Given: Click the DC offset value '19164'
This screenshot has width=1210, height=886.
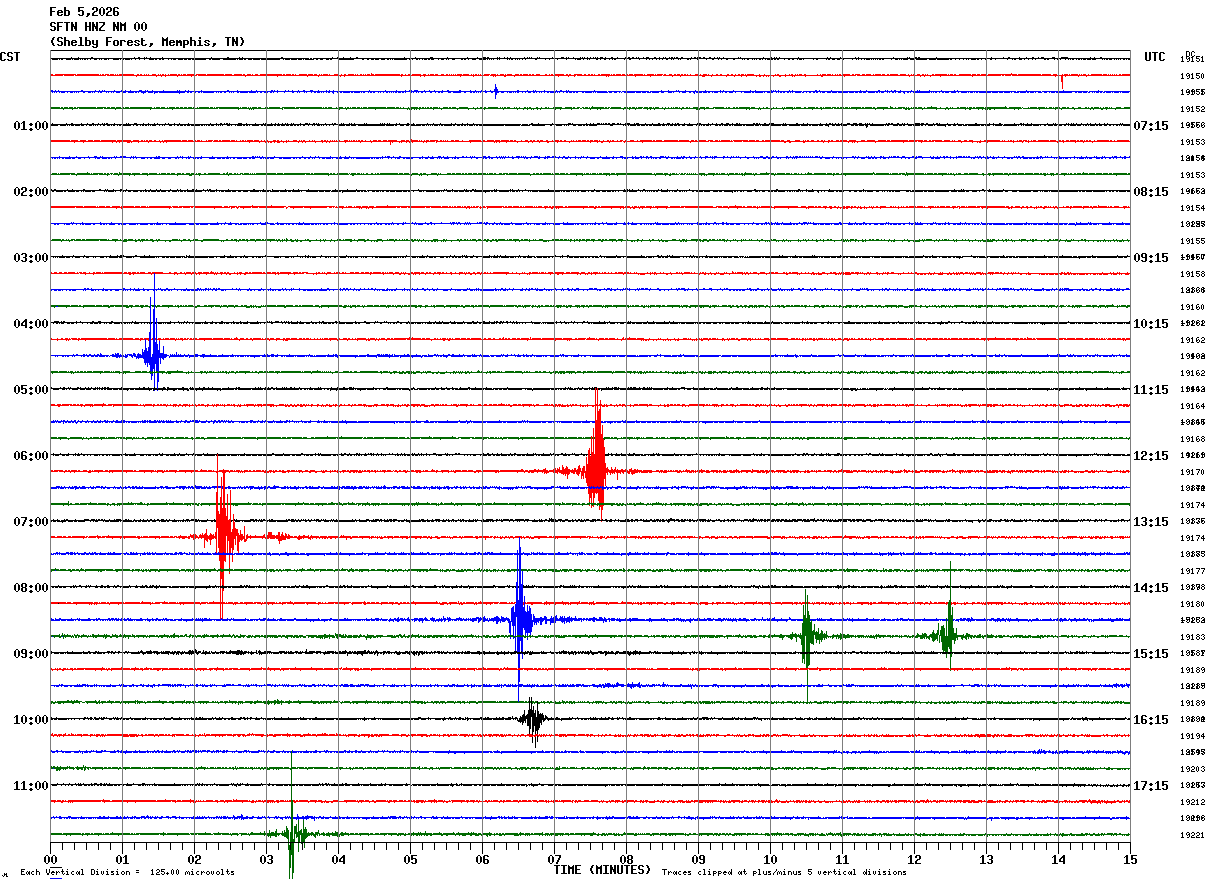Looking at the screenshot, I should (x=1192, y=406).
